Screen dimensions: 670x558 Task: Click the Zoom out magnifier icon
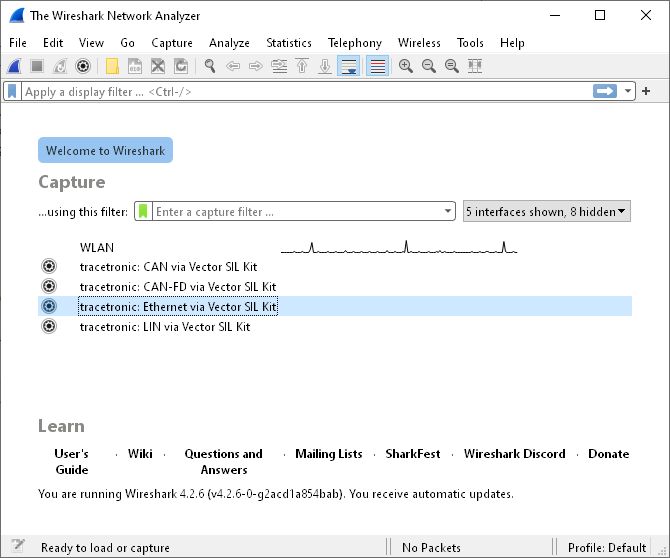429,66
